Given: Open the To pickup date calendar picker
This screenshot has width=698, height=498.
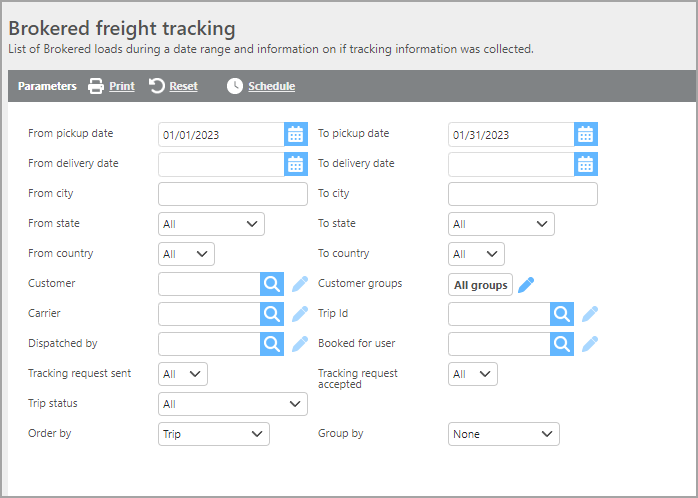Looking at the screenshot, I should (586, 134).
